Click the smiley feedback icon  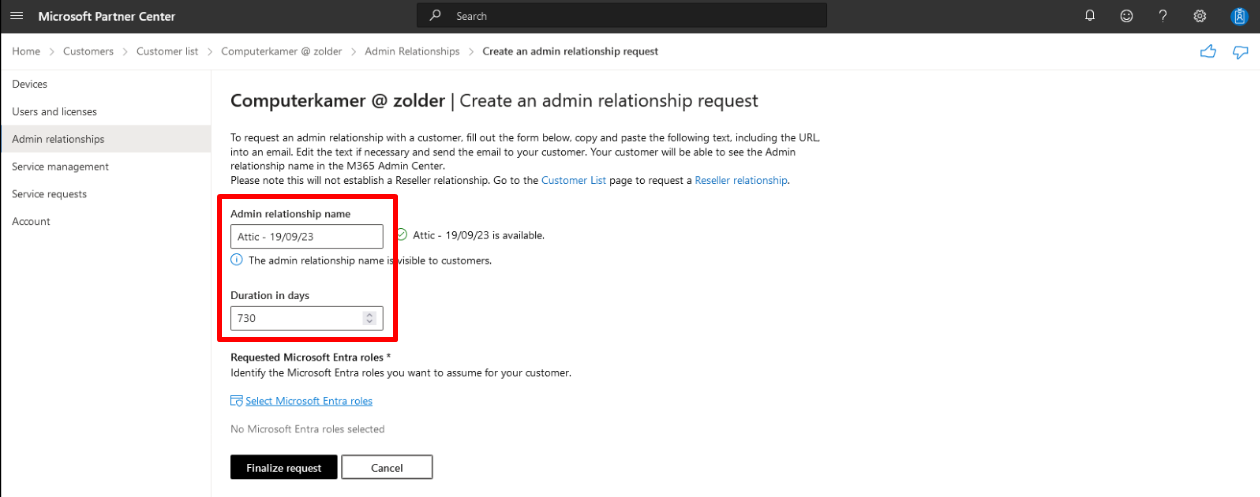click(x=1127, y=16)
